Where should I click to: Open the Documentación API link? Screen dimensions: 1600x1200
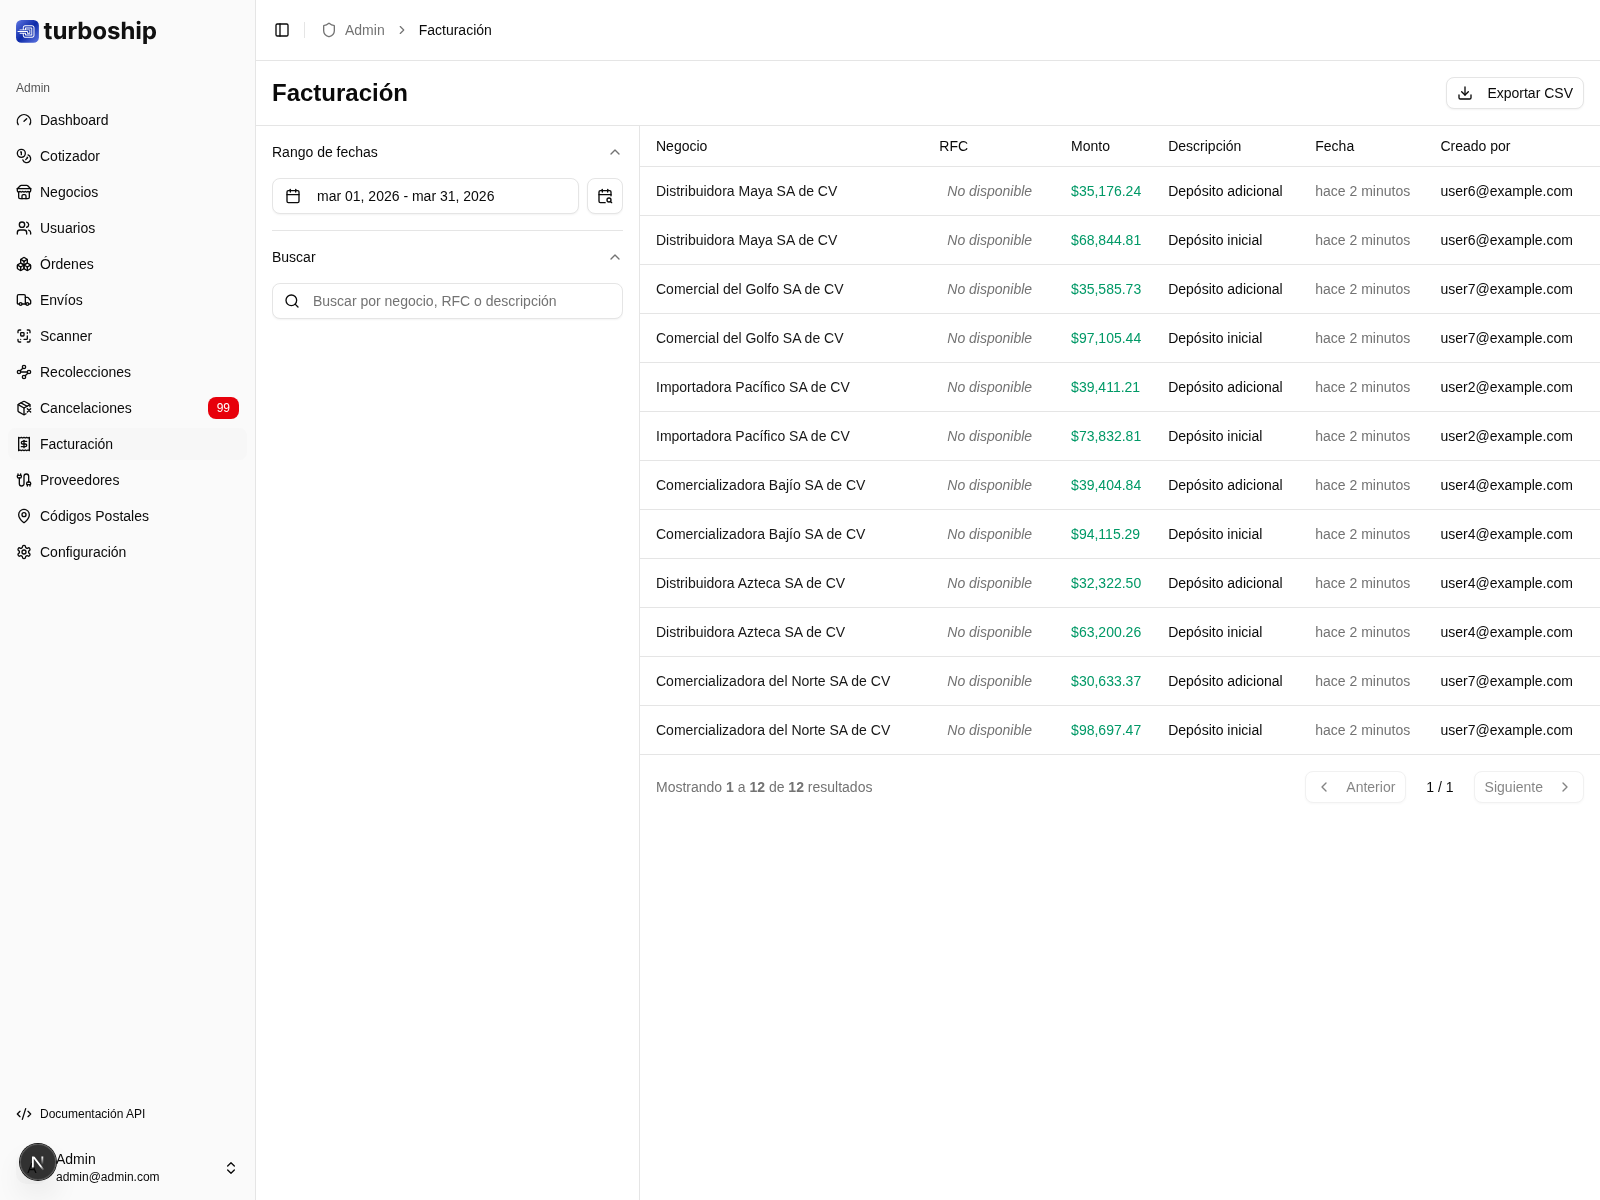click(x=92, y=1114)
